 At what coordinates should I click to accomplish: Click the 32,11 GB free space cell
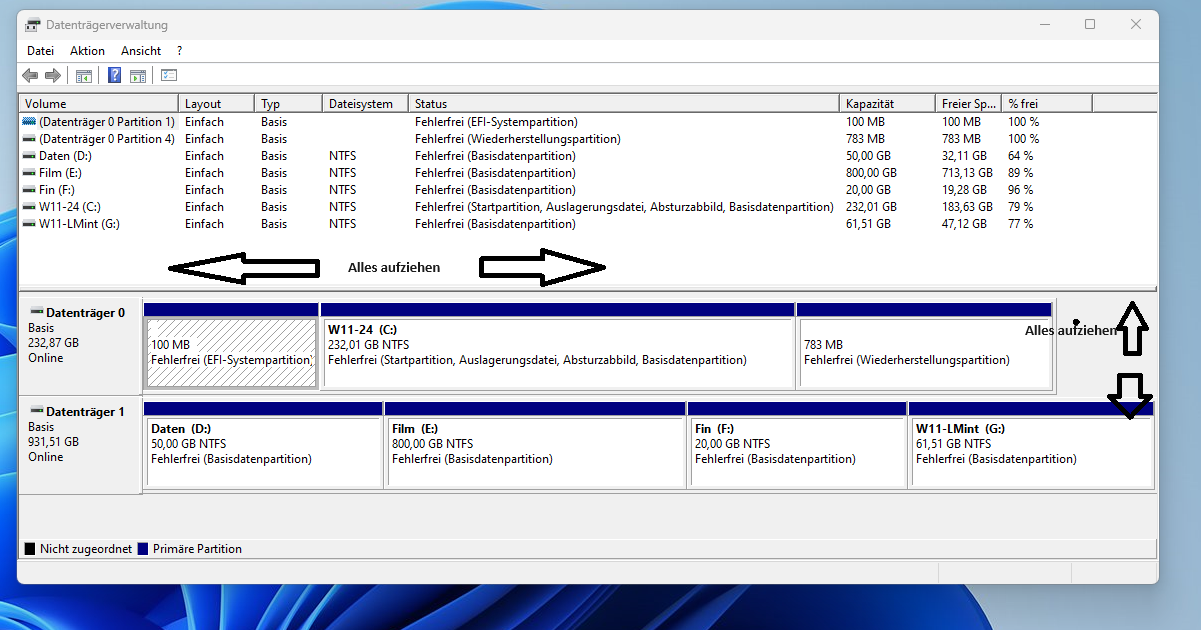(x=964, y=156)
